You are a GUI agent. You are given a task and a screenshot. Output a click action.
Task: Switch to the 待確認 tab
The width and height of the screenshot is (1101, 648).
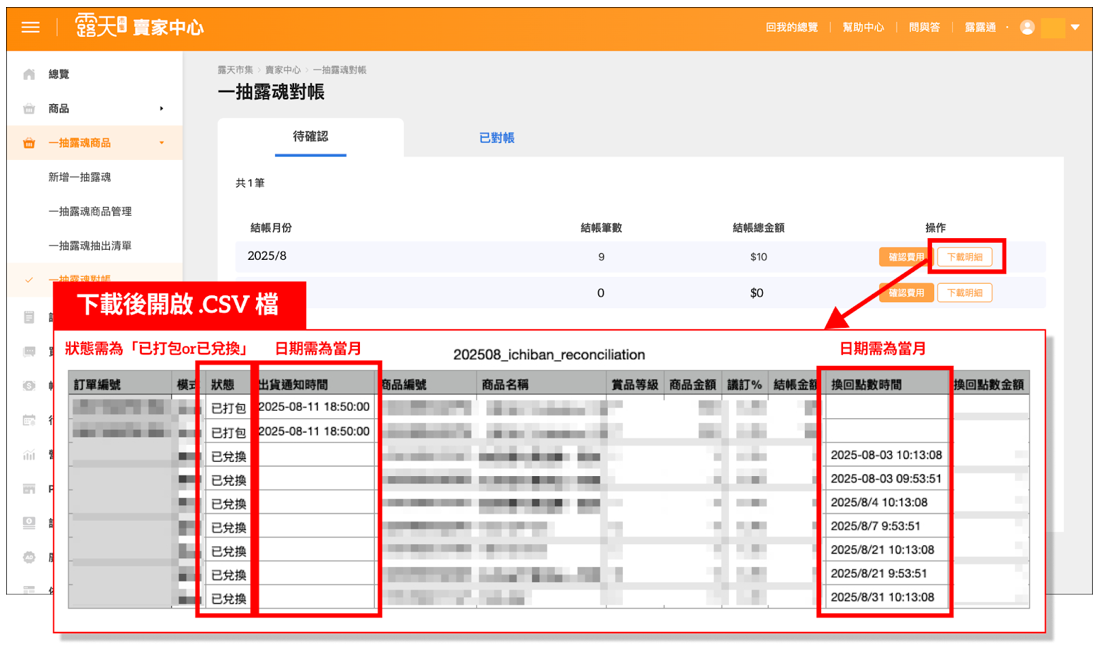pyautogui.click(x=310, y=137)
